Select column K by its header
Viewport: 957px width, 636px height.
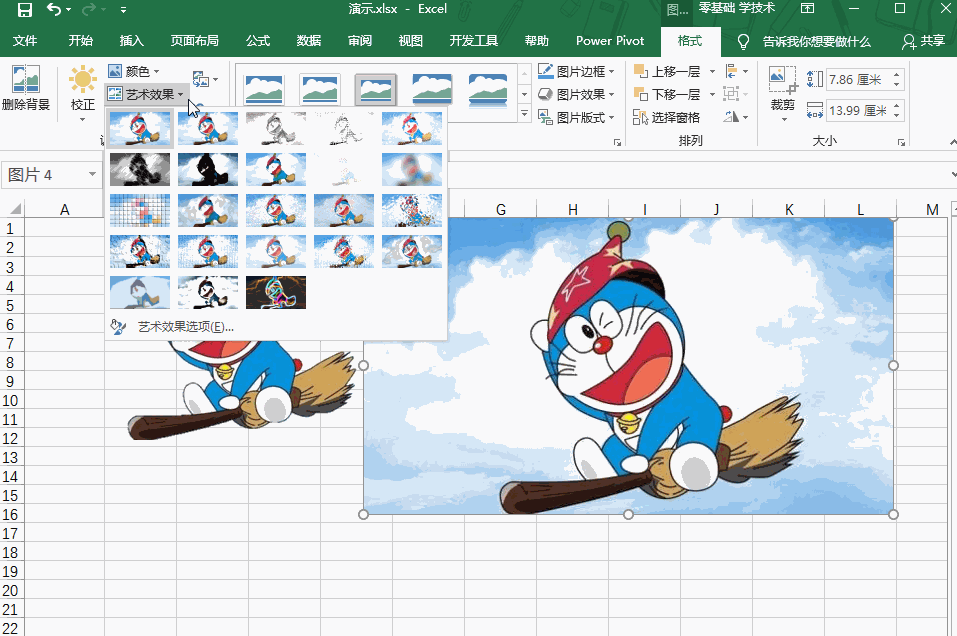[789, 209]
